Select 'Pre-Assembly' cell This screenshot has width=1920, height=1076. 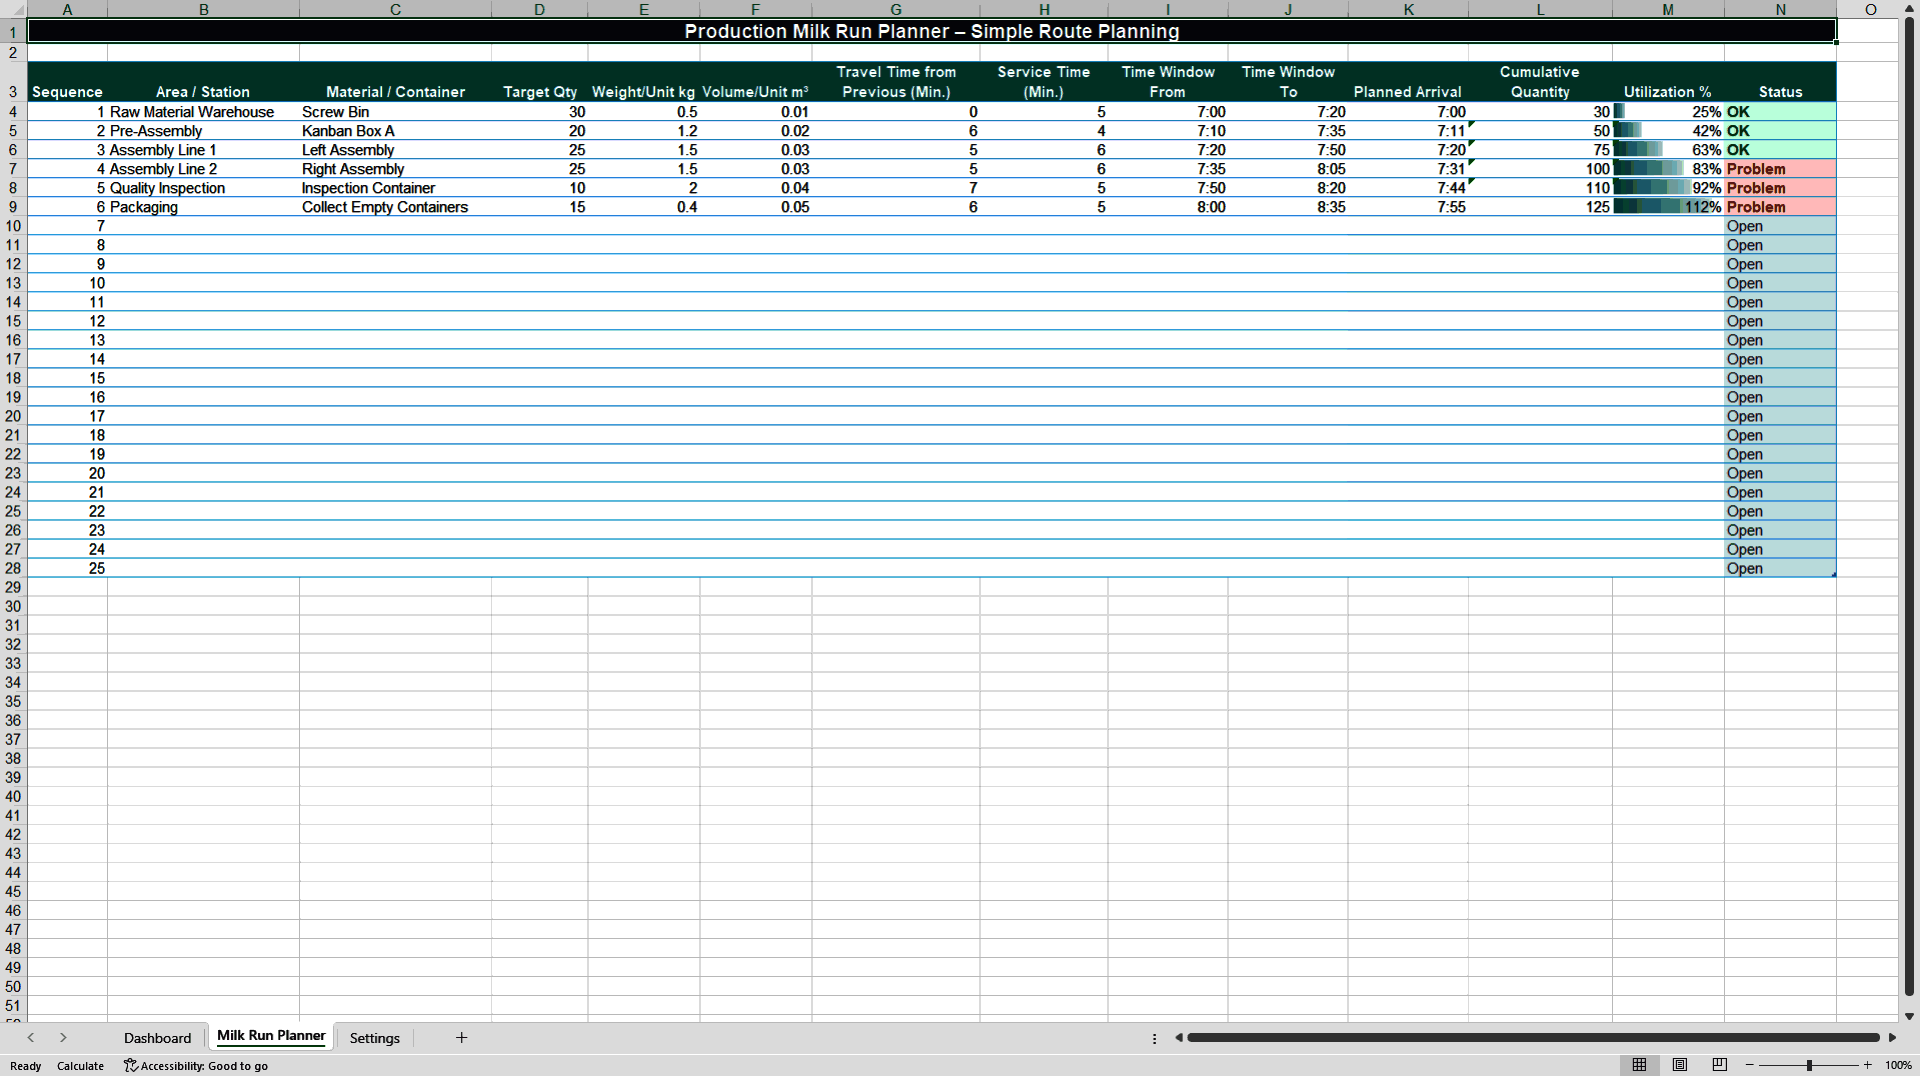coord(203,131)
